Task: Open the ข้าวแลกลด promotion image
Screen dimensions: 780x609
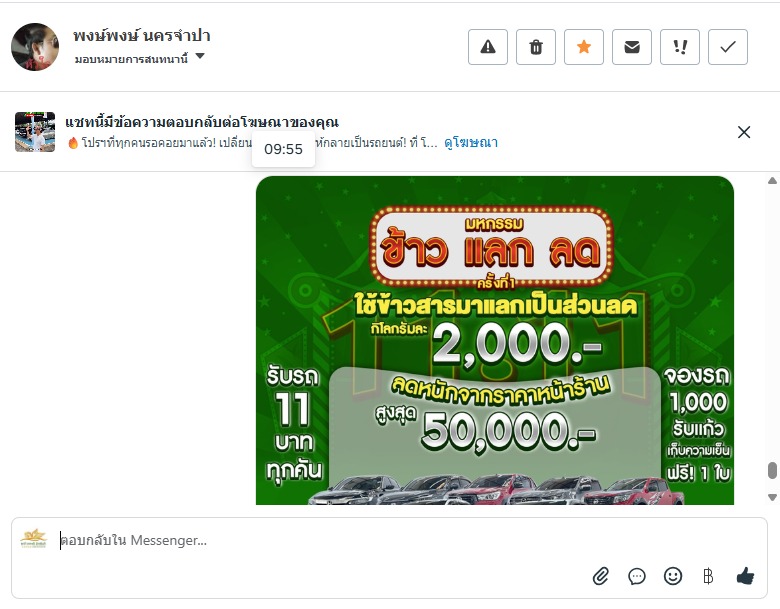Action: (x=495, y=340)
